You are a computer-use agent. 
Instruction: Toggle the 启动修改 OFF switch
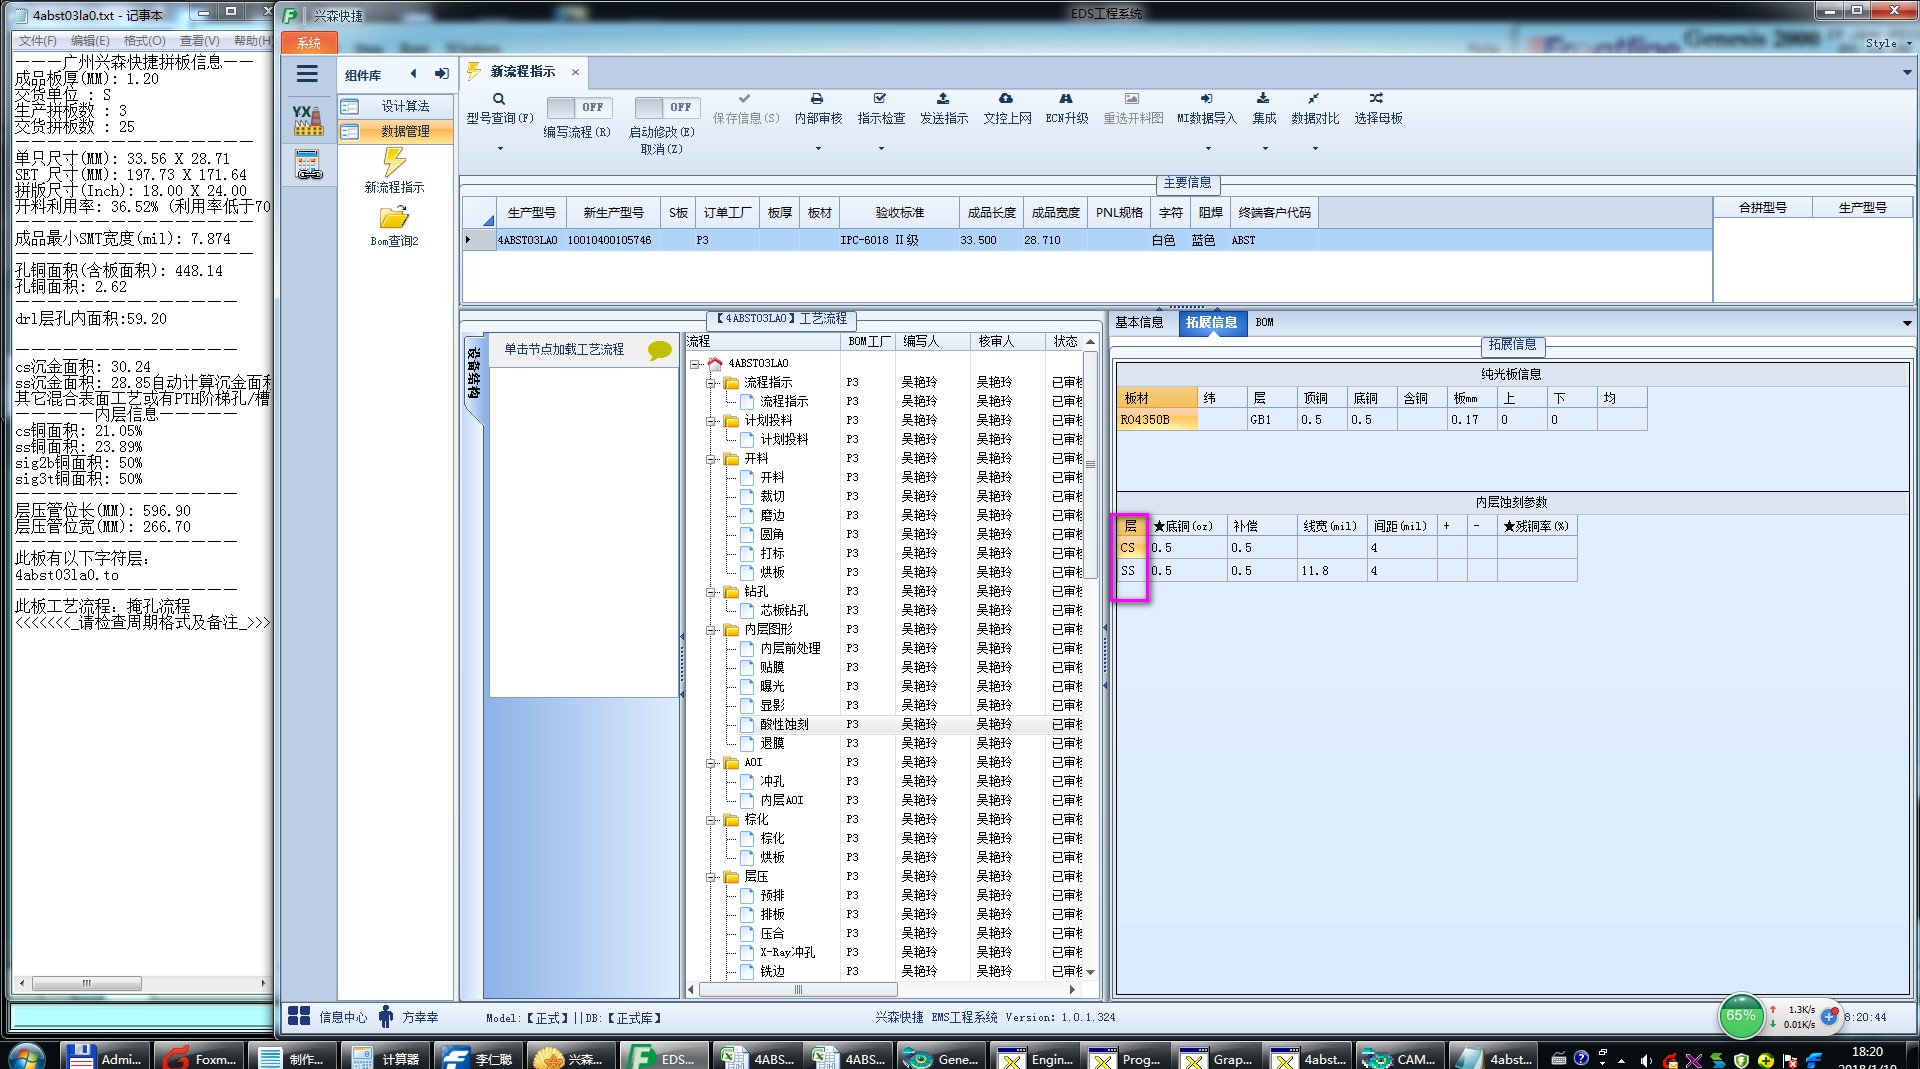[667, 107]
